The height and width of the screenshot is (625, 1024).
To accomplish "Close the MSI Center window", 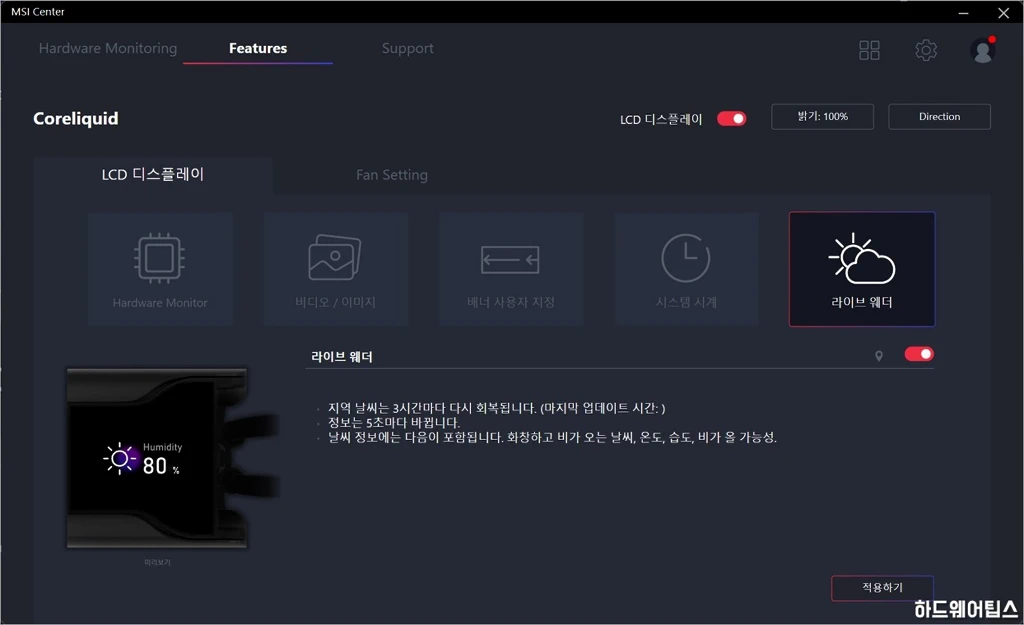I will (x=1004, y=12).
